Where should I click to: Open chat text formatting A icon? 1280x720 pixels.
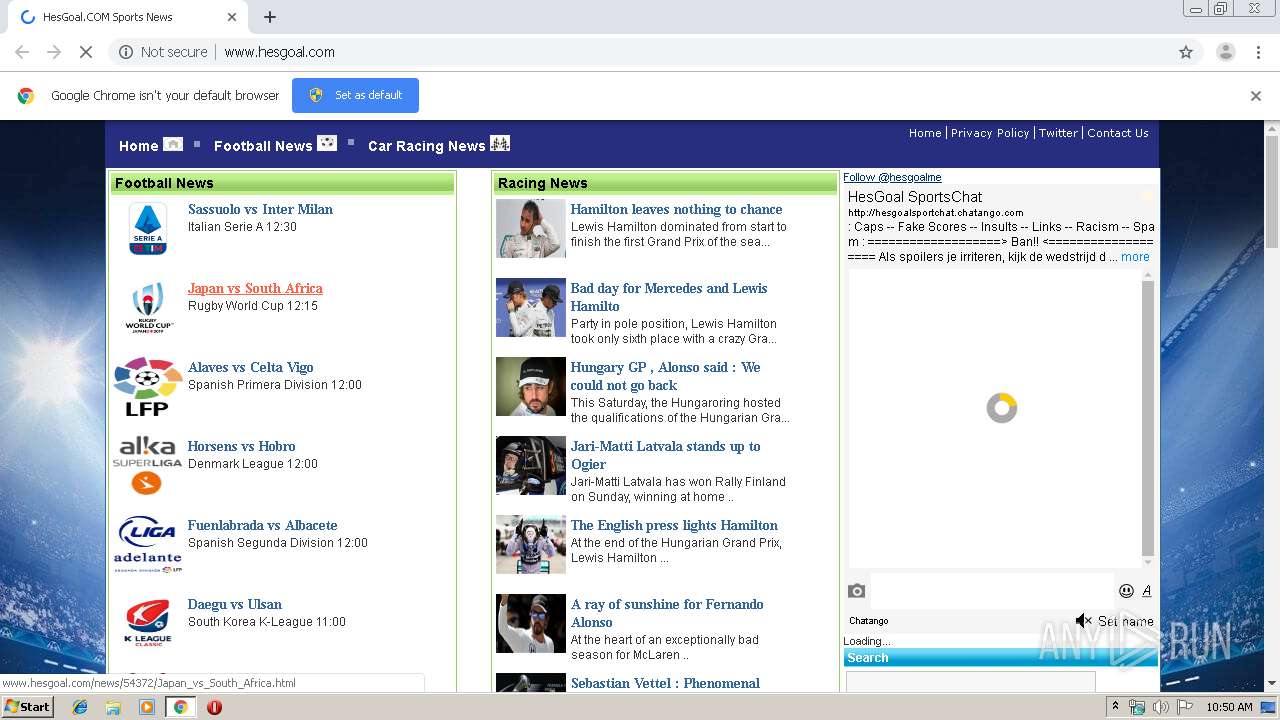[1147, 591]
